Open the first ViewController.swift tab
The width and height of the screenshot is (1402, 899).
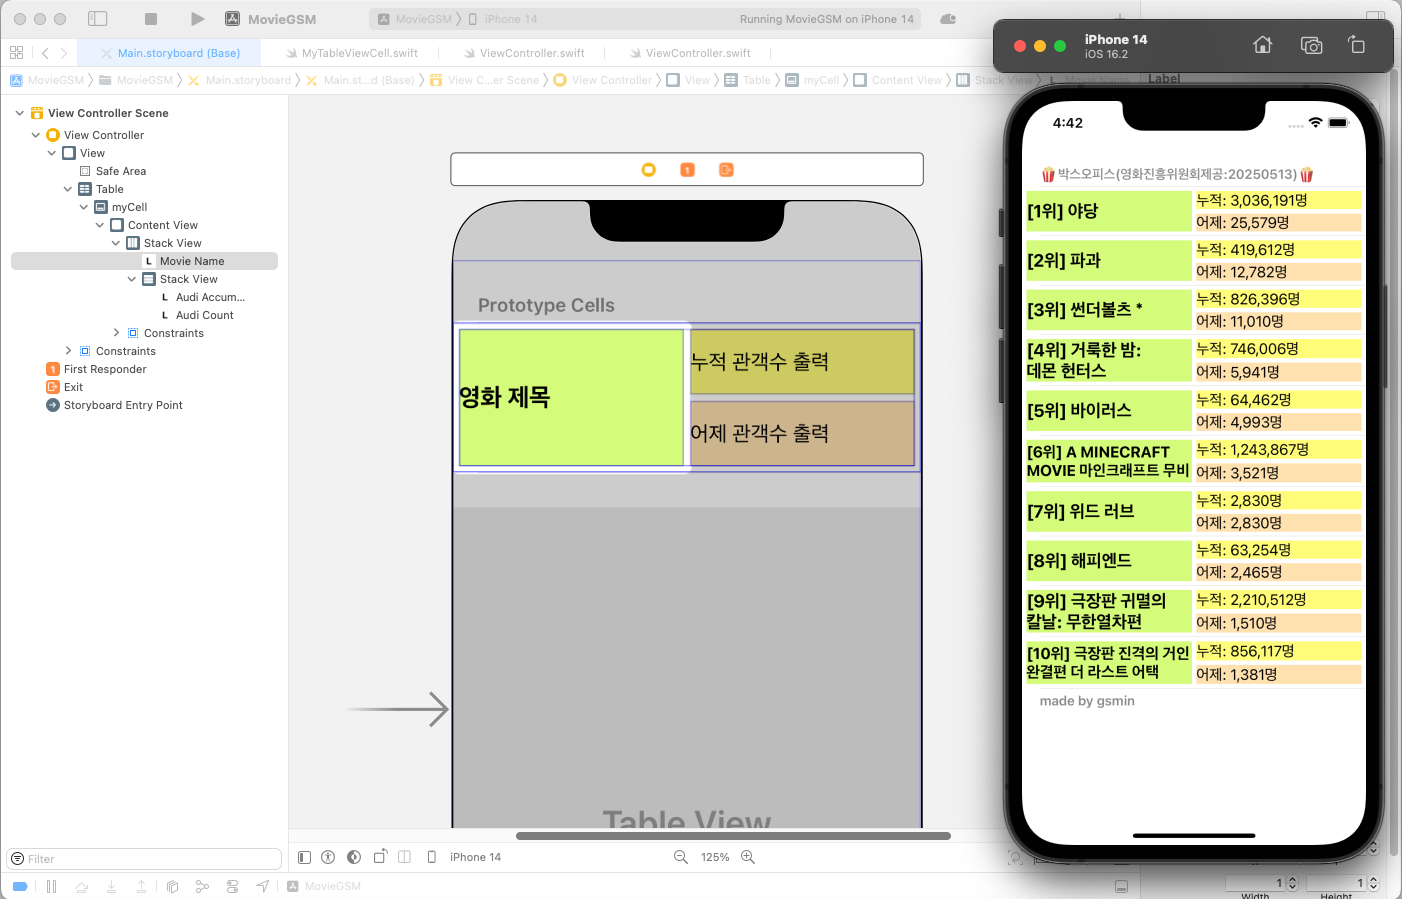tap(524, 53)
